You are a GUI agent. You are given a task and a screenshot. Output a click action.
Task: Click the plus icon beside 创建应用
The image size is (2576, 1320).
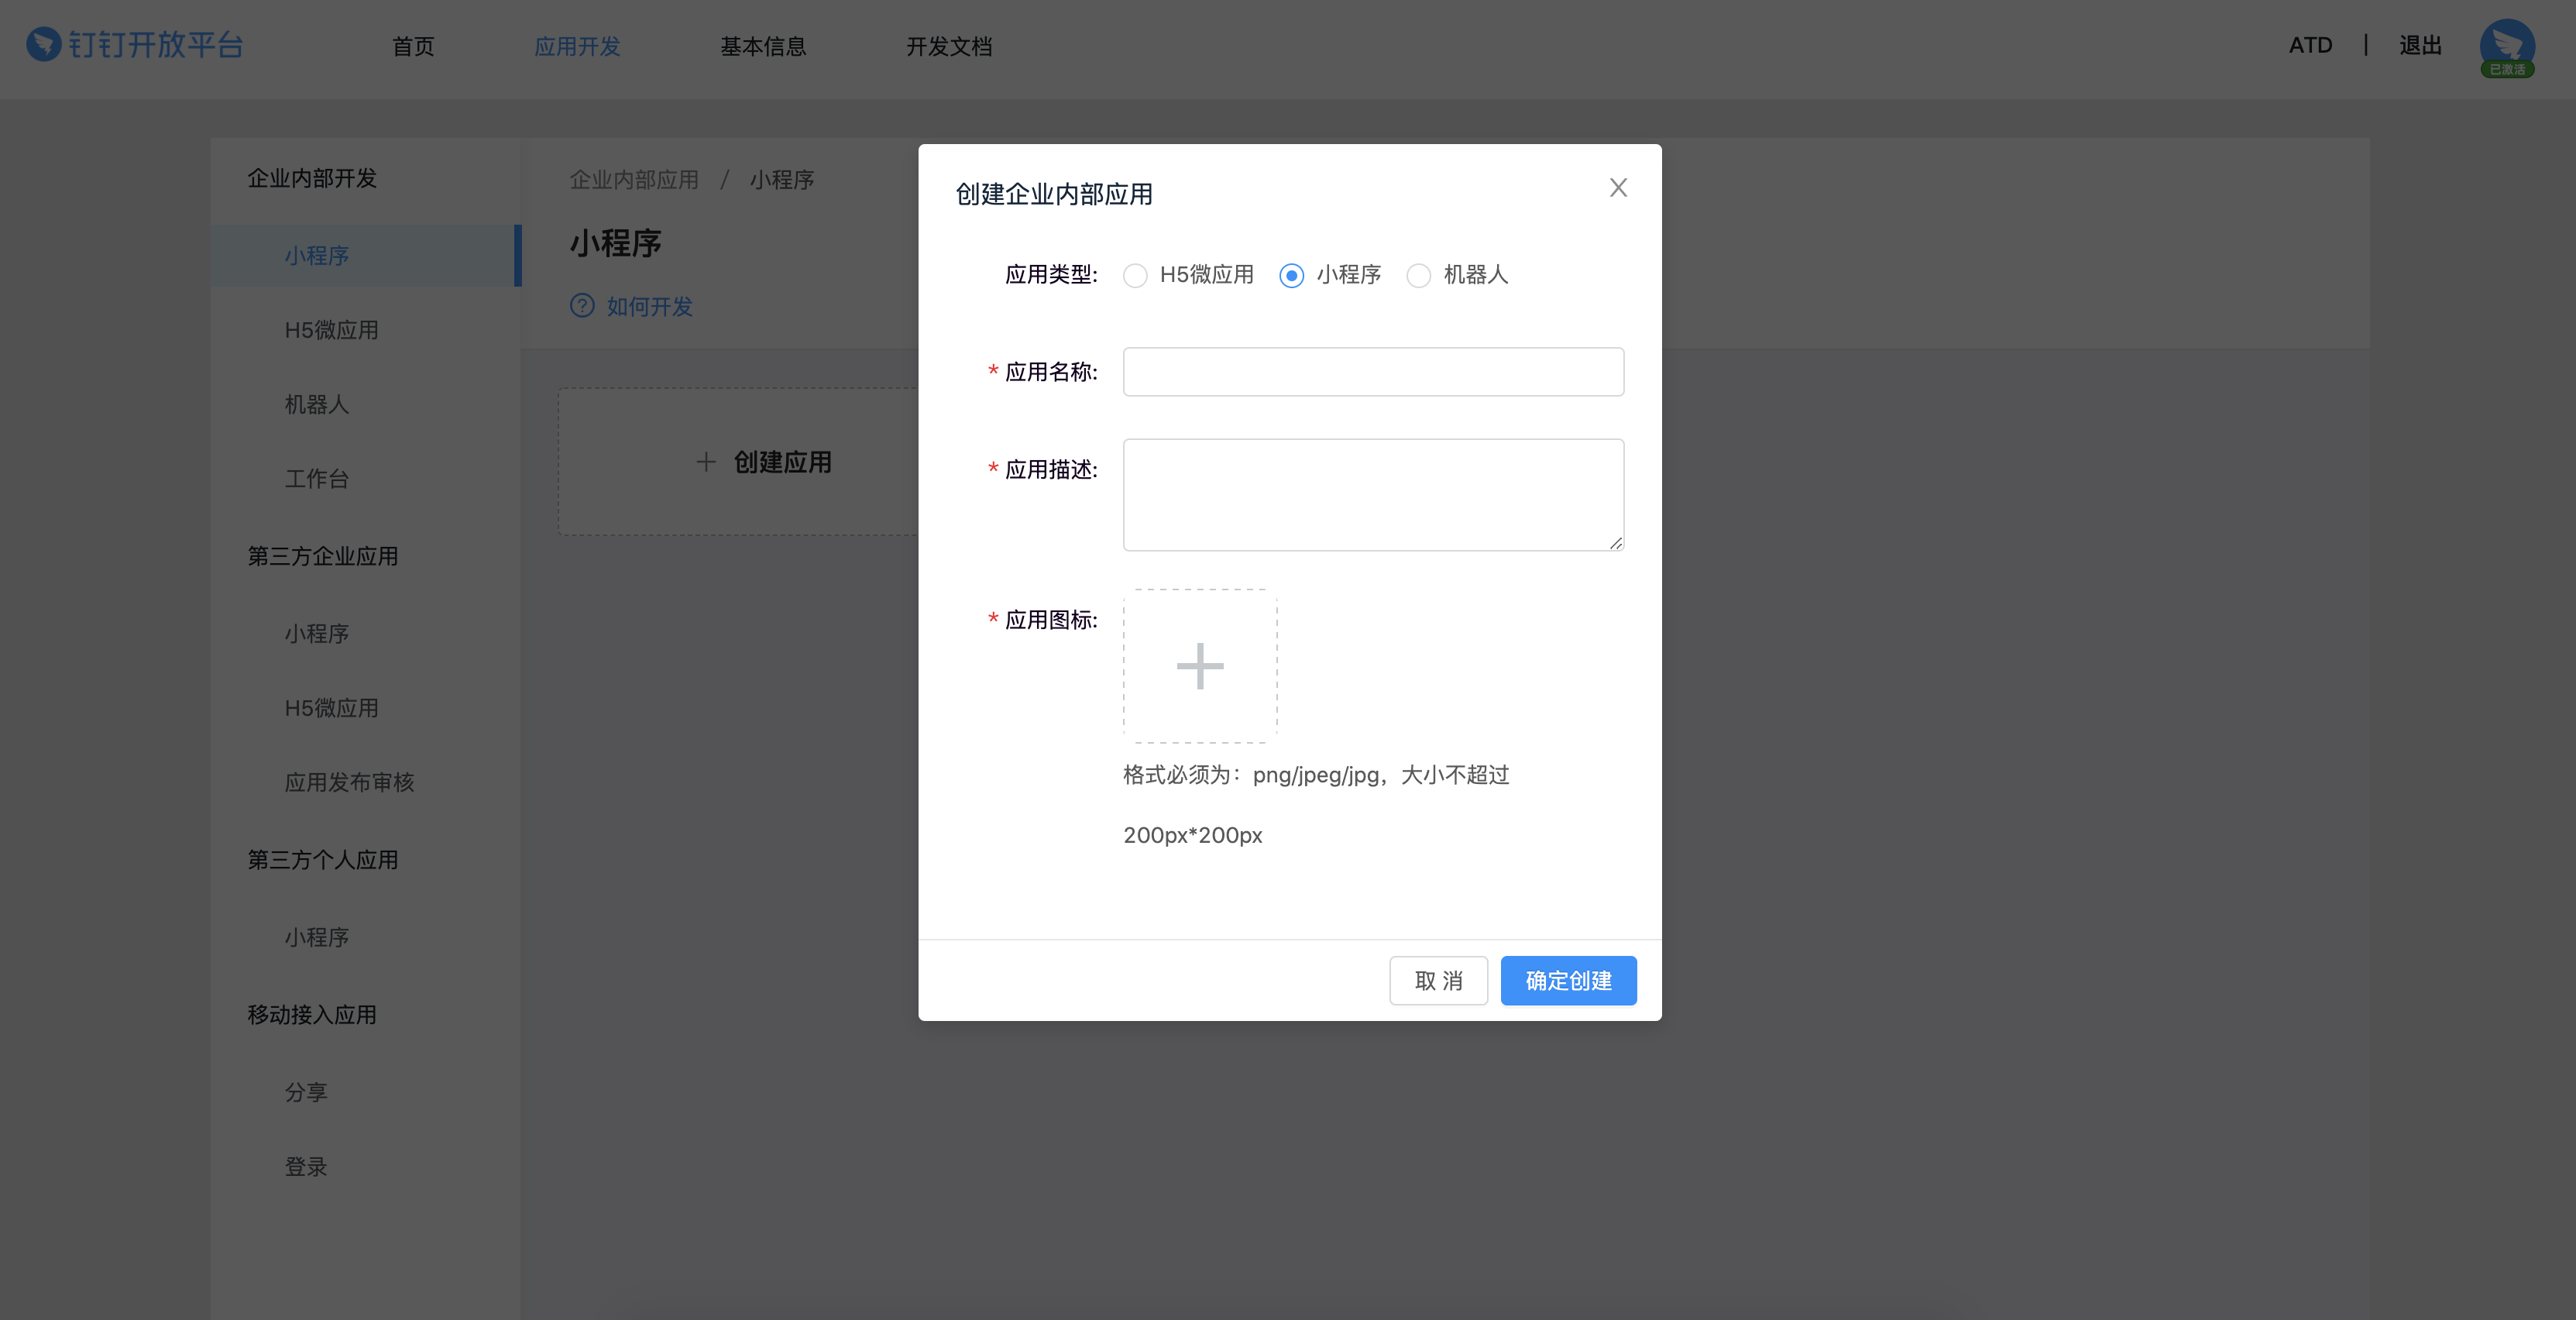pyautogui.click(x=706, y=462)
